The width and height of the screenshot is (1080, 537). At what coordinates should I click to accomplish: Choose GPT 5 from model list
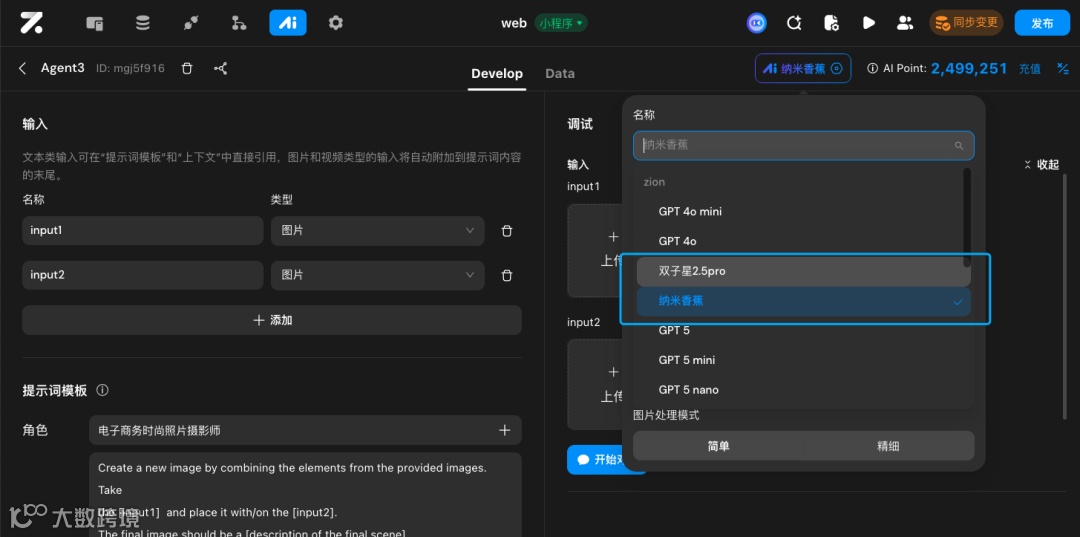click(x=802, y=330)
